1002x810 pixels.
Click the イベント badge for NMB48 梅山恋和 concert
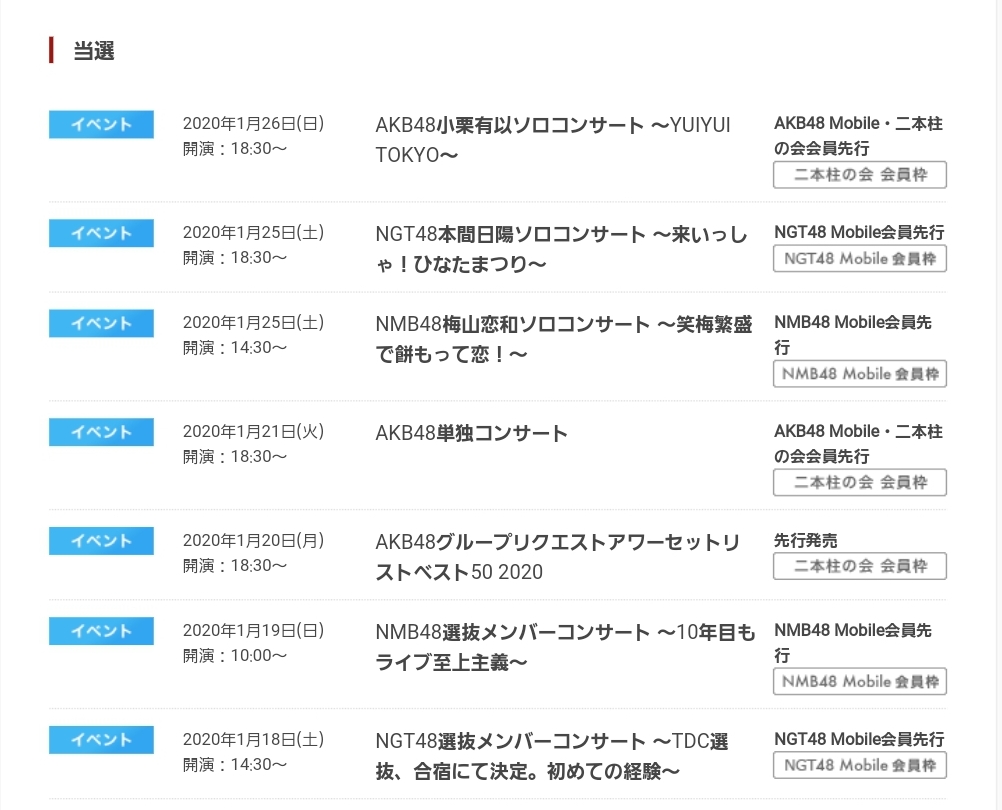click(x=101, y=323)
